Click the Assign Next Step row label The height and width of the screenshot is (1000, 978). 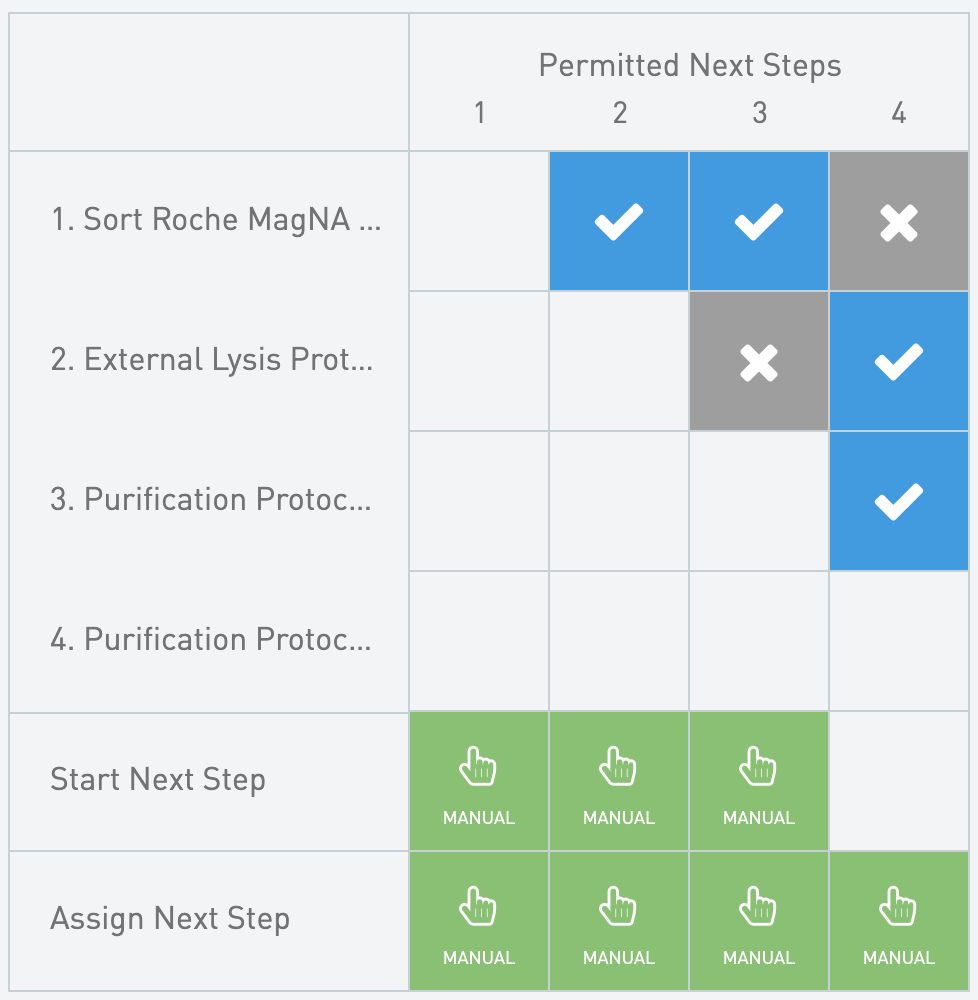click(170, 920)
